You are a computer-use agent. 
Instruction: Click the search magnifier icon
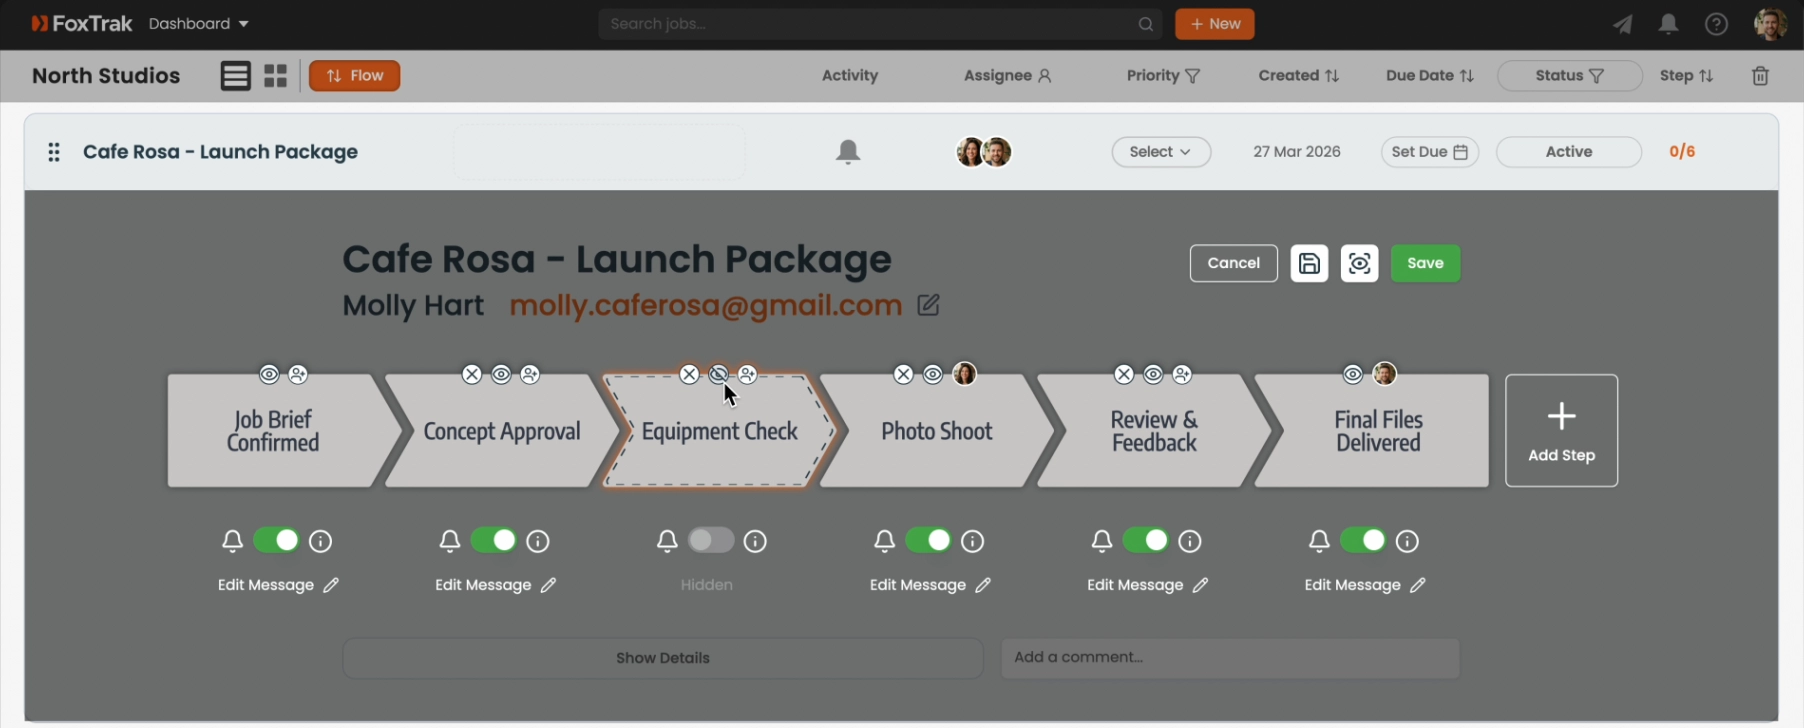[1145, 24]
